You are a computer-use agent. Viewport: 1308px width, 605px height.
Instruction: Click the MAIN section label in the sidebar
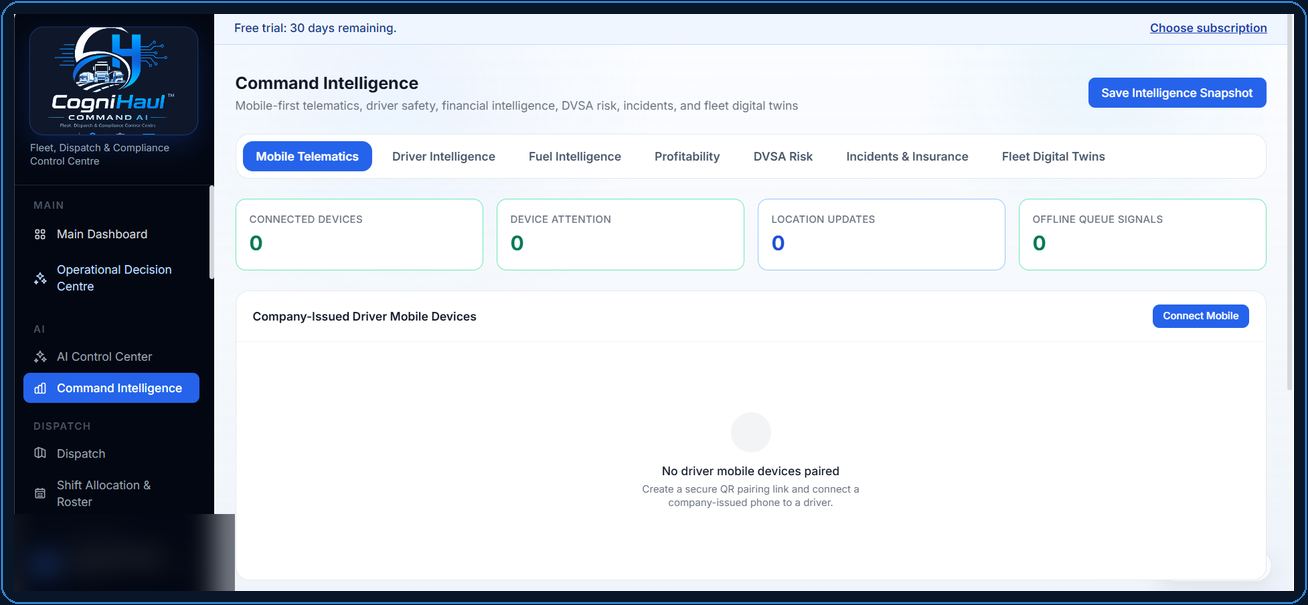[x=48, y=205]
